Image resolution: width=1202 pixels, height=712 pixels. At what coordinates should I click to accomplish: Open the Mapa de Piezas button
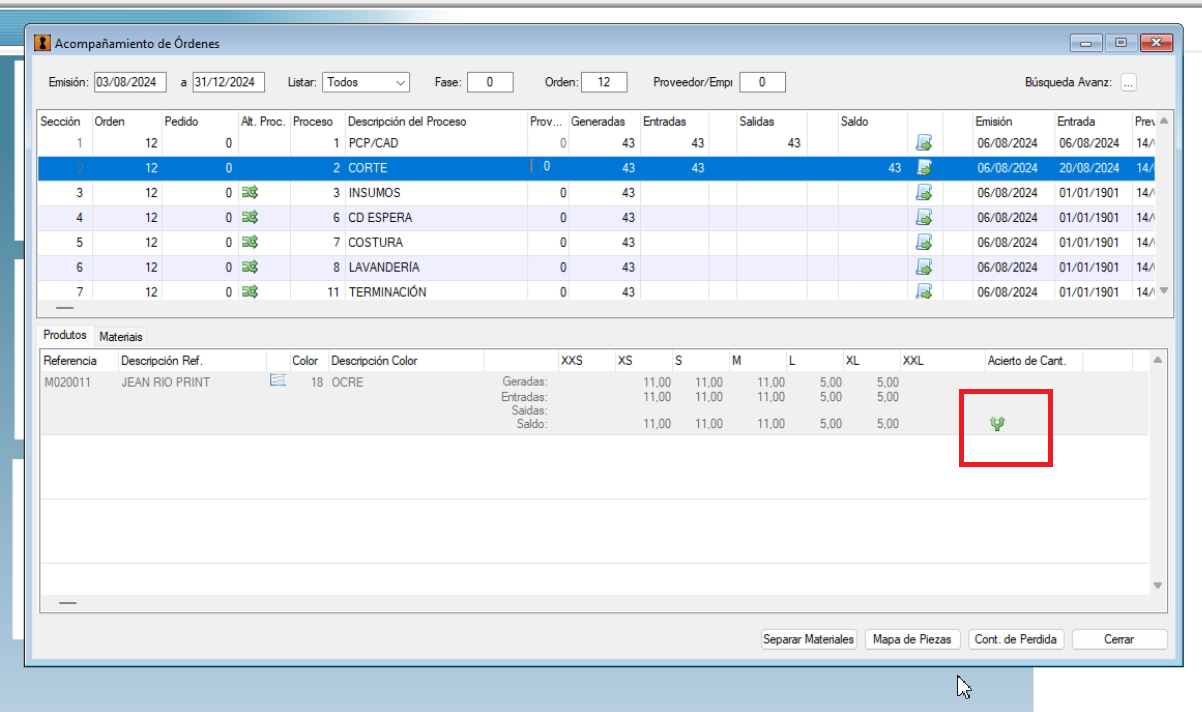[x=912, y=639]
